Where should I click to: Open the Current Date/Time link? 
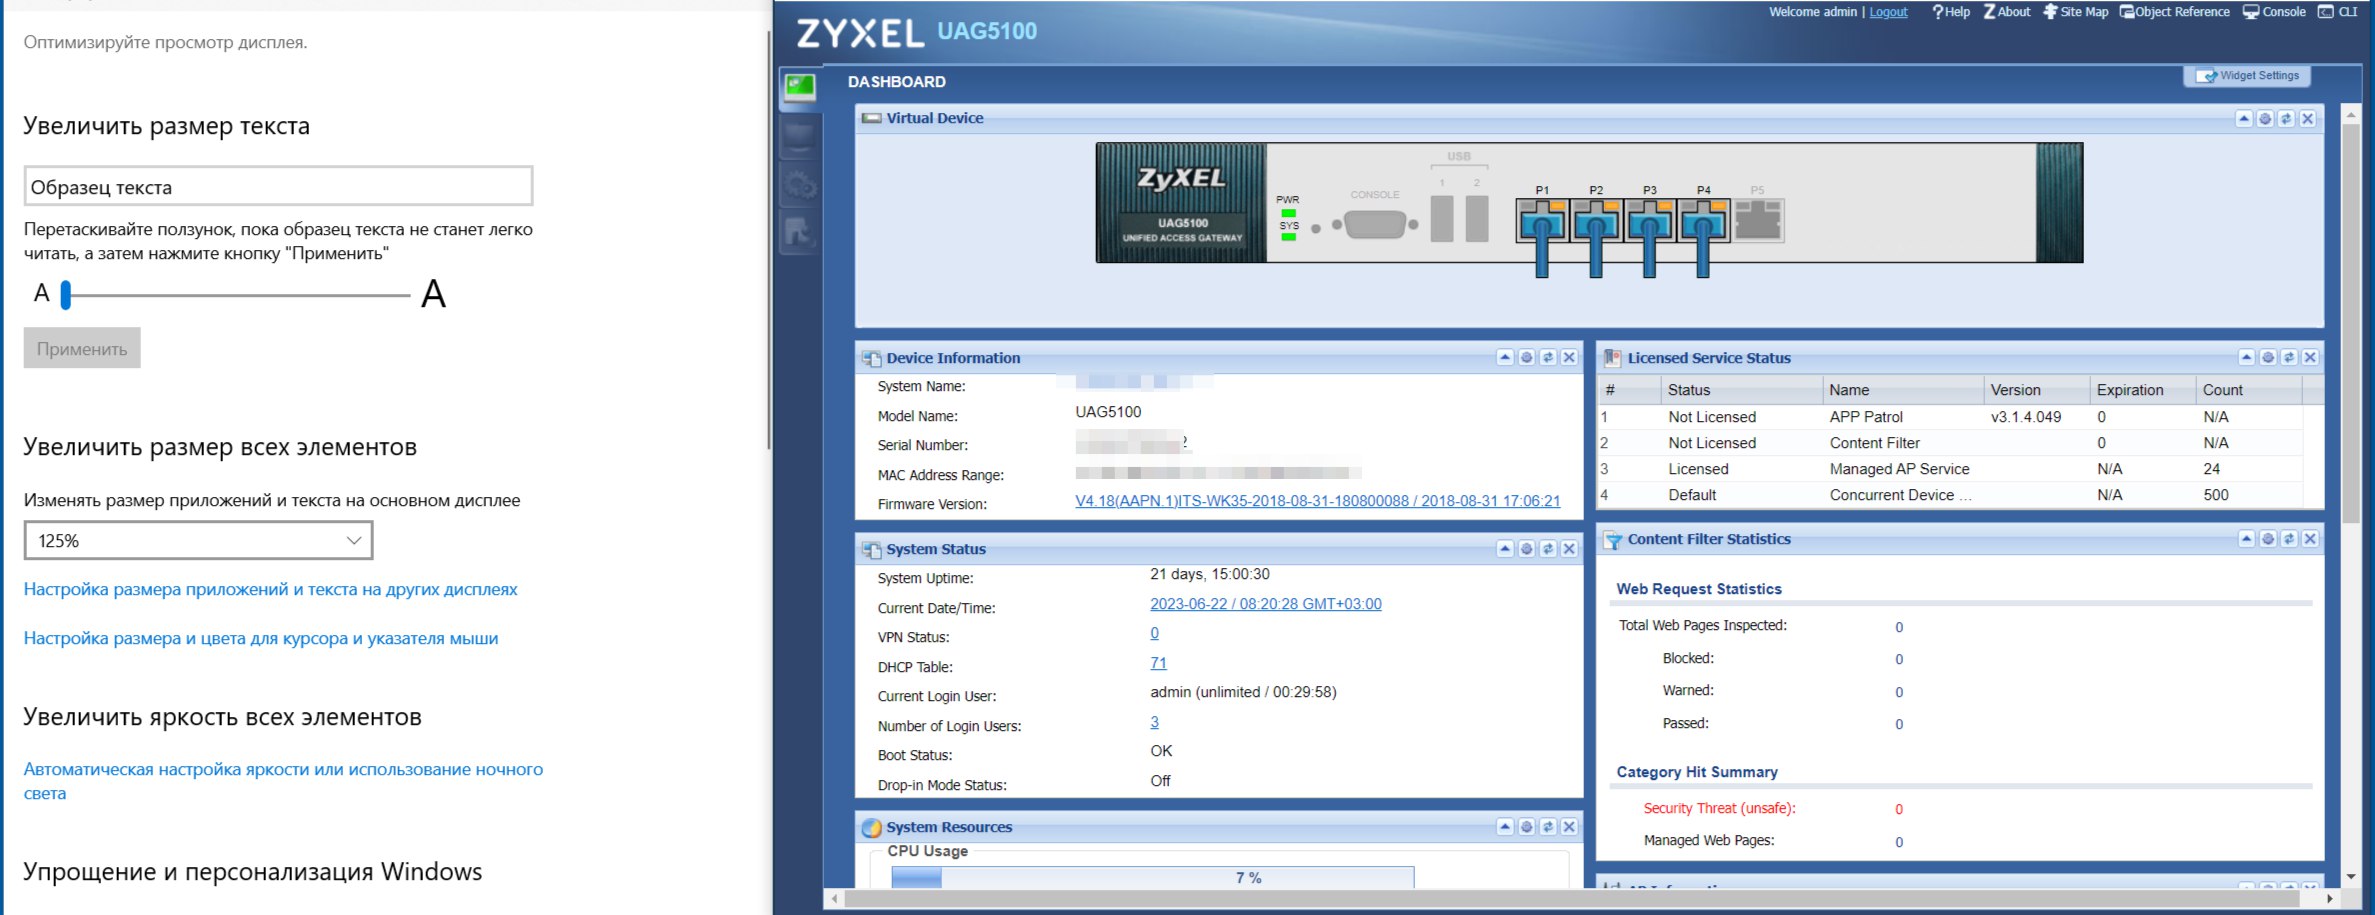click(x=1265, y=604)
